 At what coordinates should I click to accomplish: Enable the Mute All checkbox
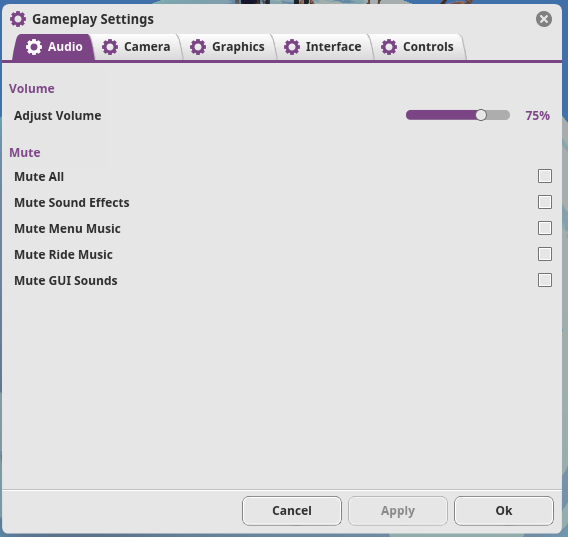coord(545,176)
